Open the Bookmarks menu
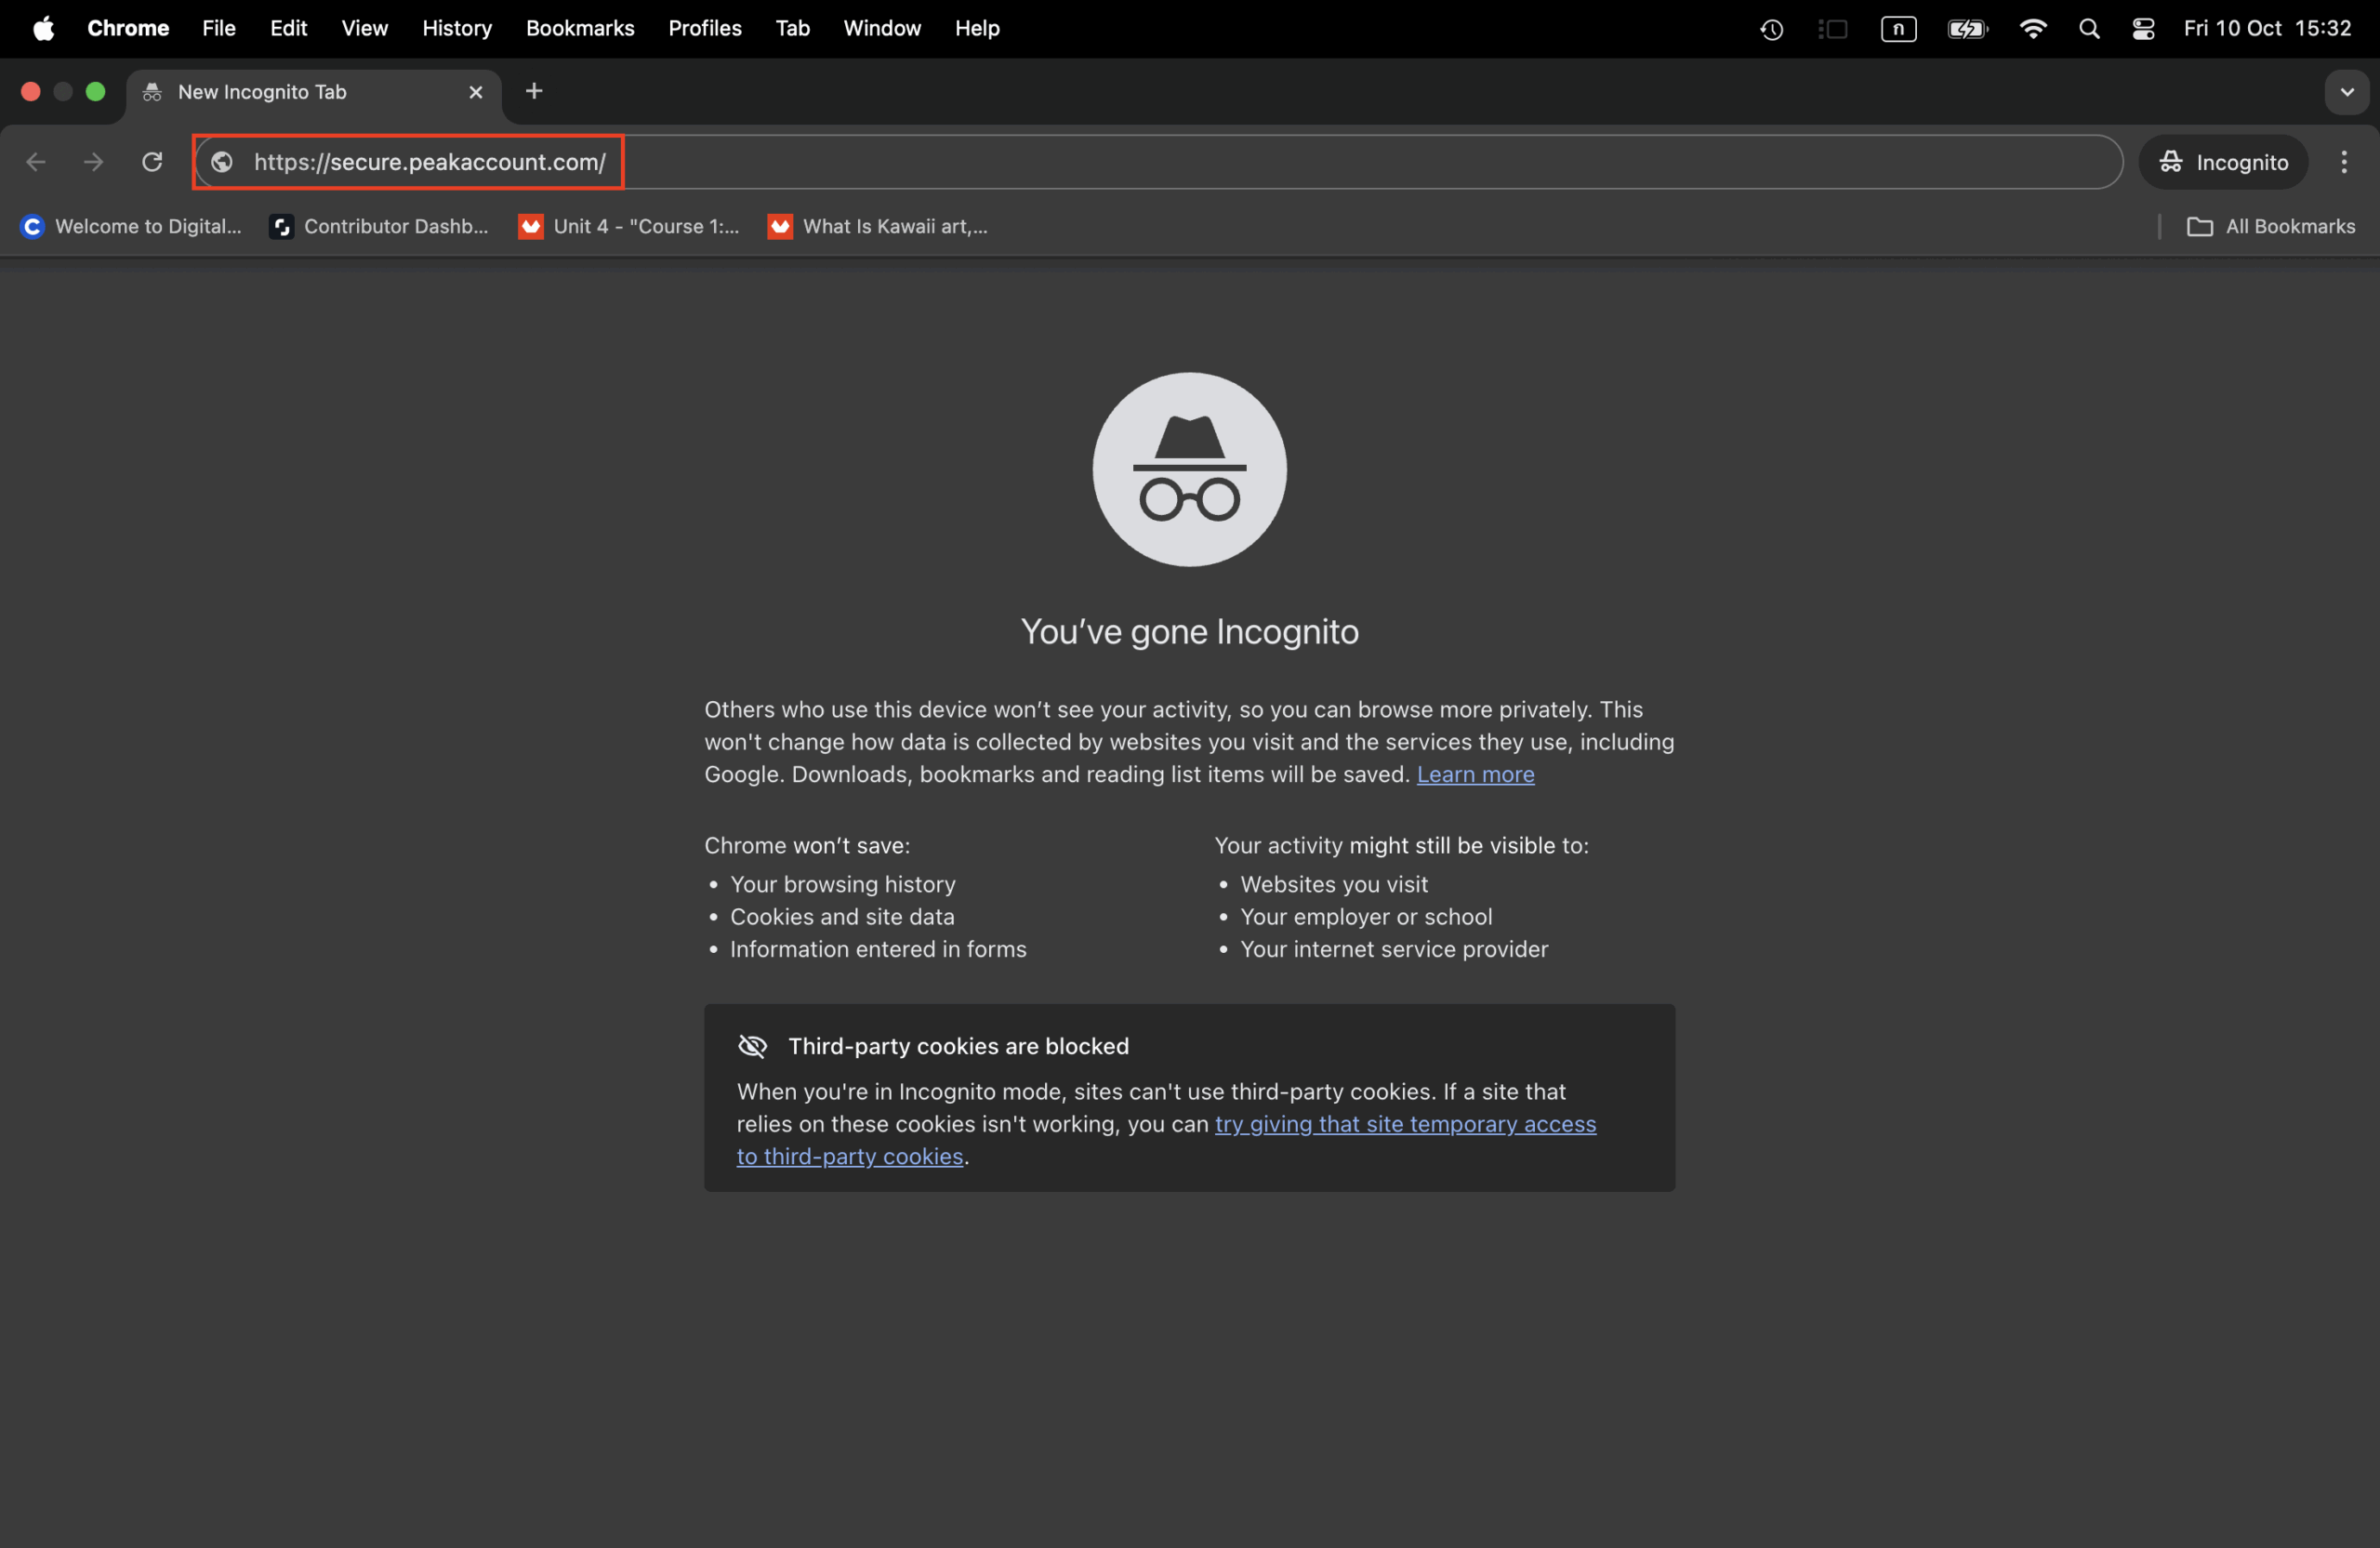2380x1548 pixels. pyautogui.click(x=580, y=28)
